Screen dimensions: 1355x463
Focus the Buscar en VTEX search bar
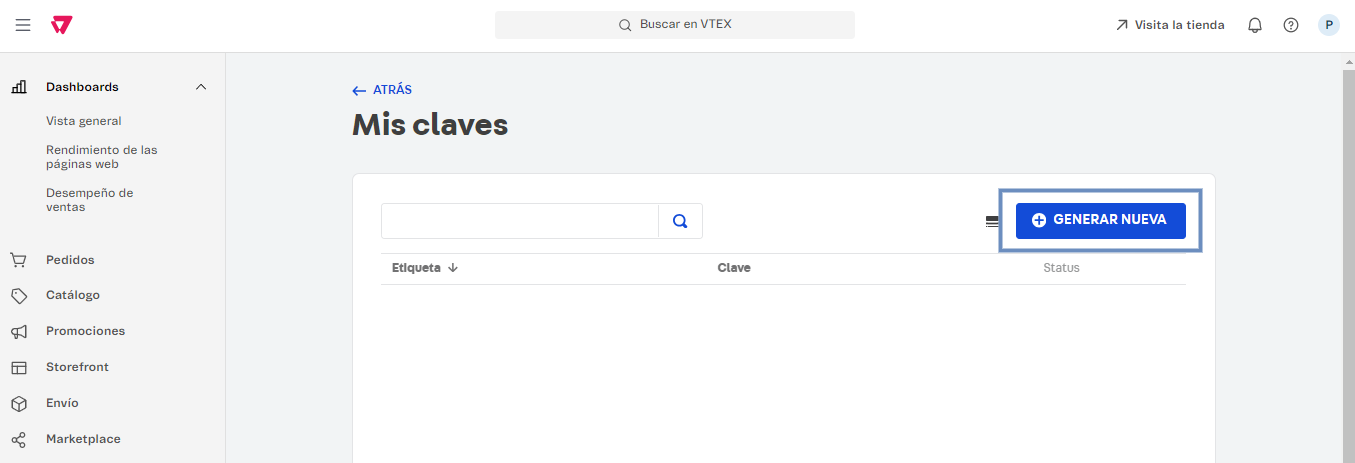675,25
